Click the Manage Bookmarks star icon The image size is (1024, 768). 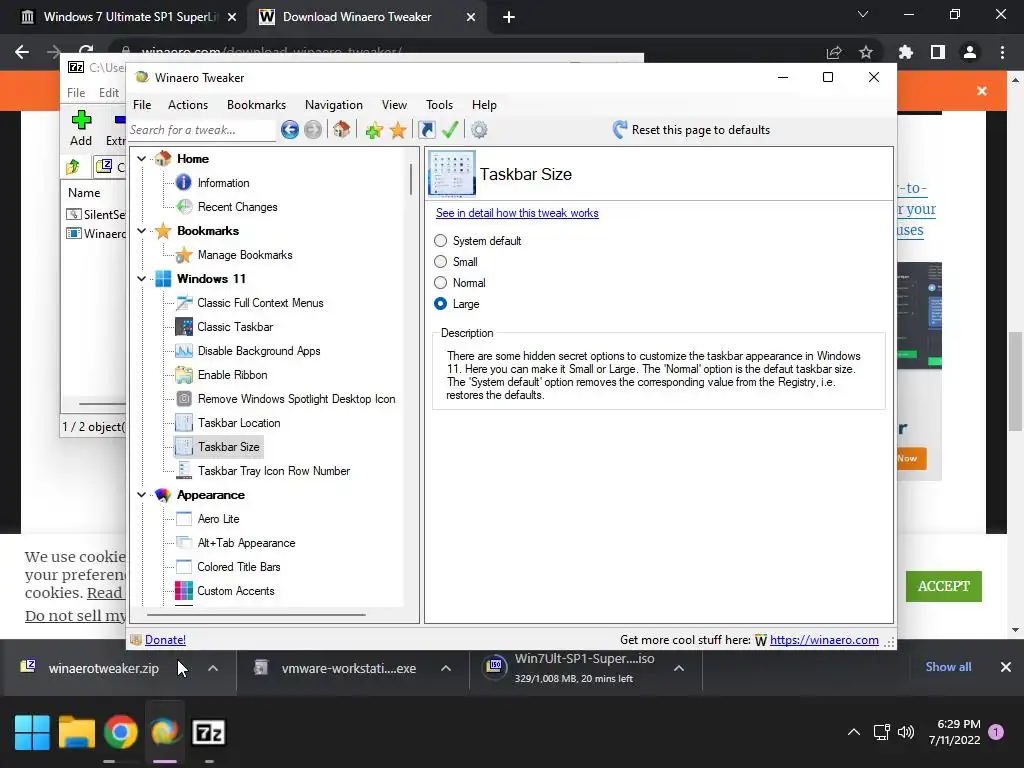pyautogui.click(x=184, y=255)
